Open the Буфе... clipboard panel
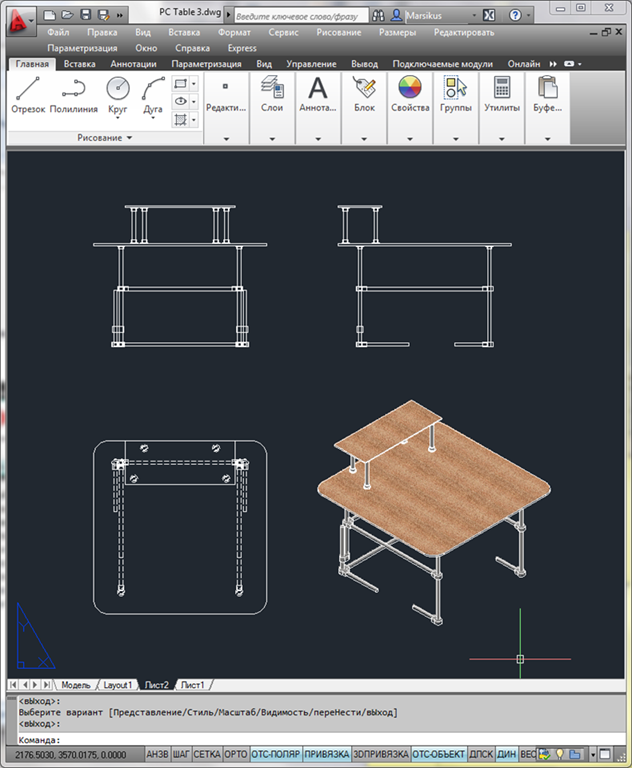The image size is (632, 768). click(x=548, y=108)
